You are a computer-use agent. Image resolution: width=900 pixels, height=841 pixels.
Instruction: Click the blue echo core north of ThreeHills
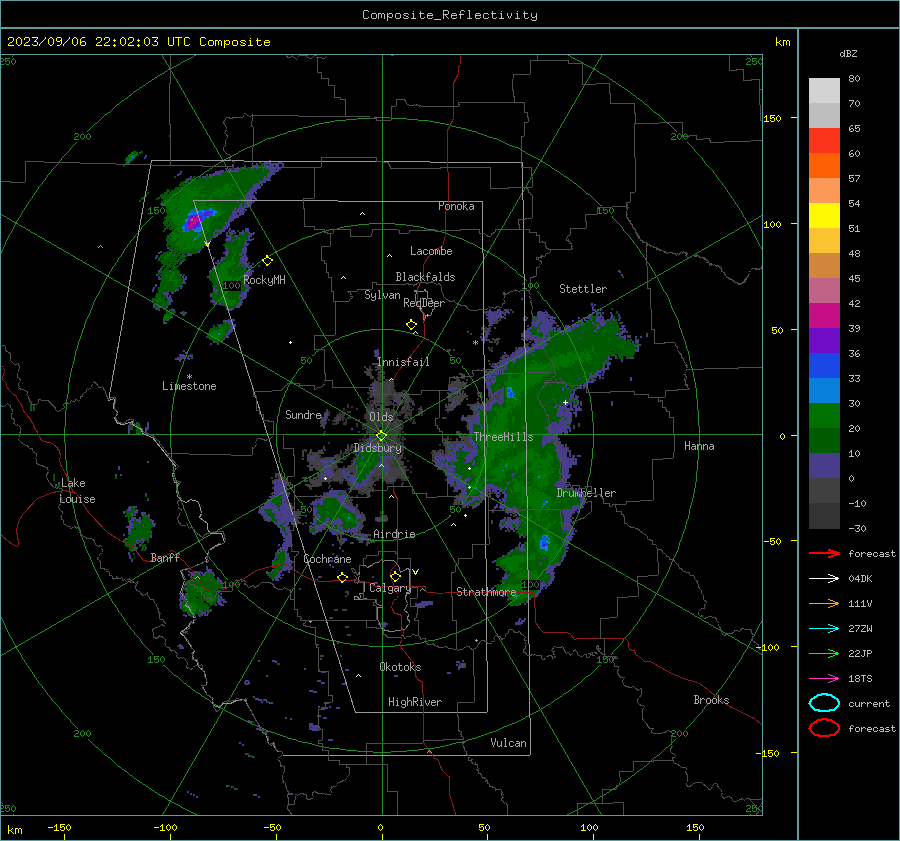[x=510, y=393]
